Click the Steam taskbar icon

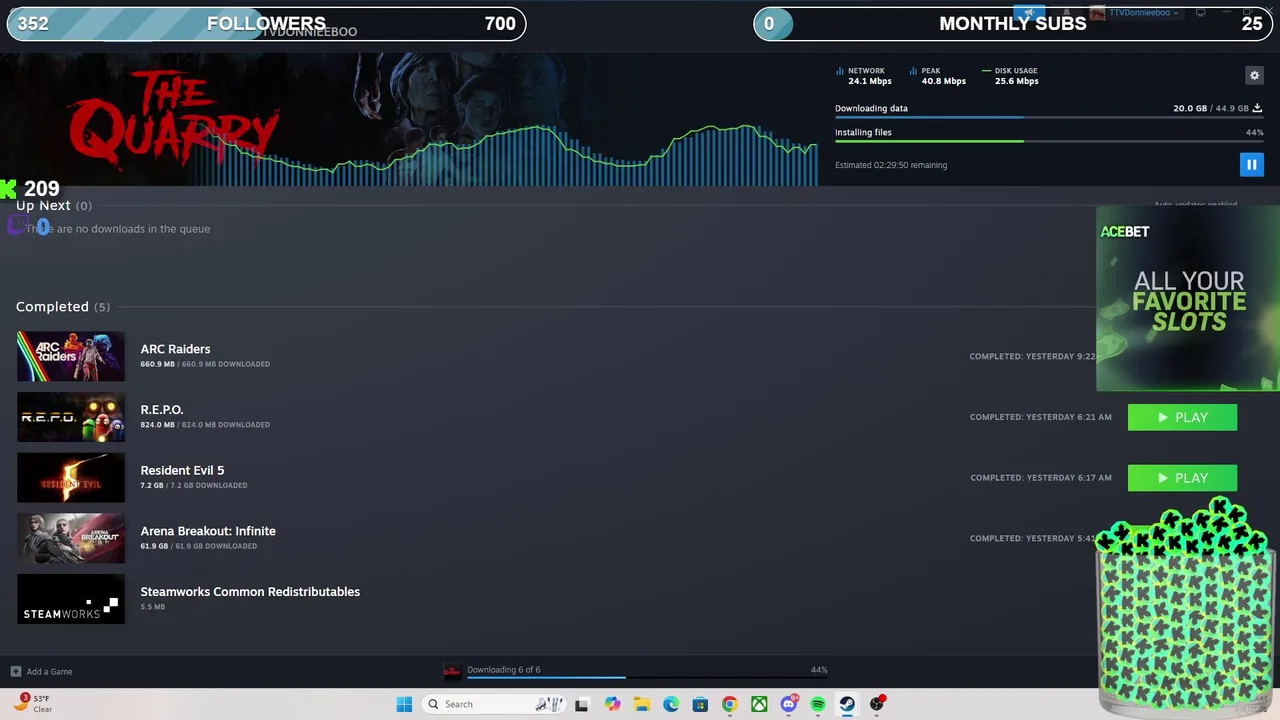pyautogui.click(x=847, y=704)
